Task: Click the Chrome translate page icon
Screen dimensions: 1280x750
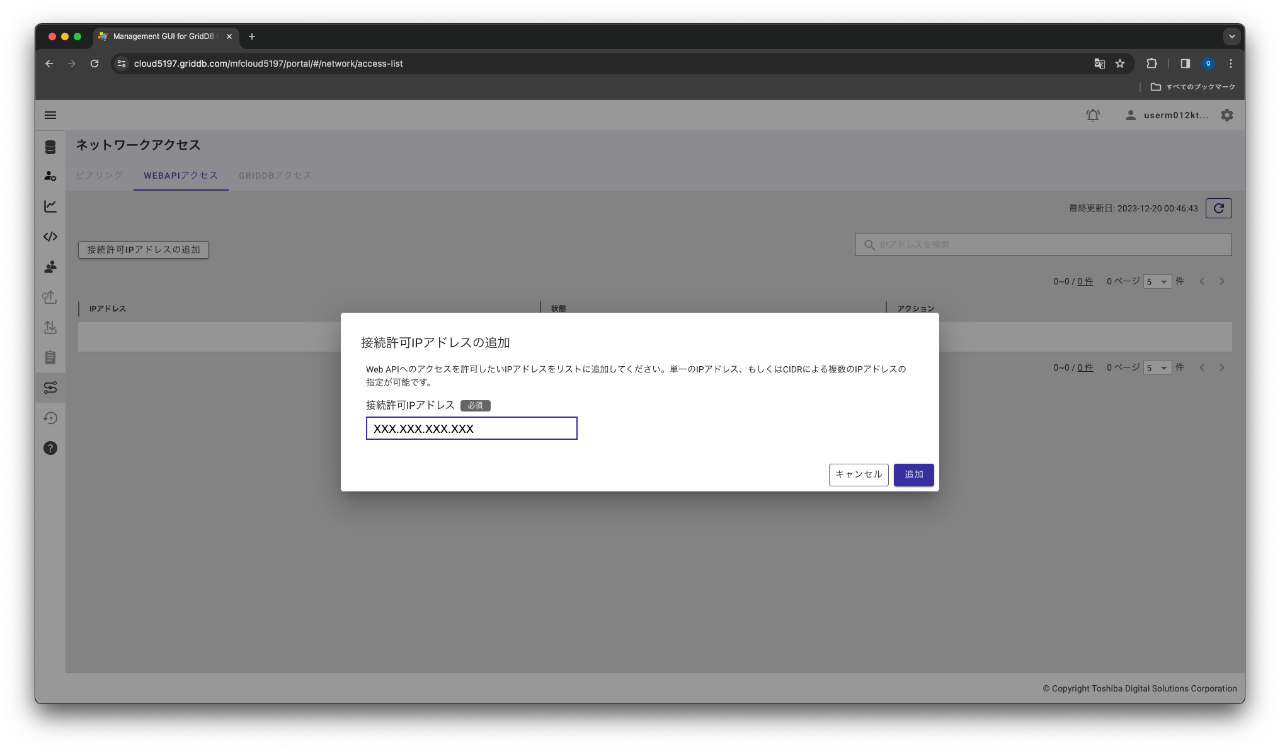Action: point(1100,63)
